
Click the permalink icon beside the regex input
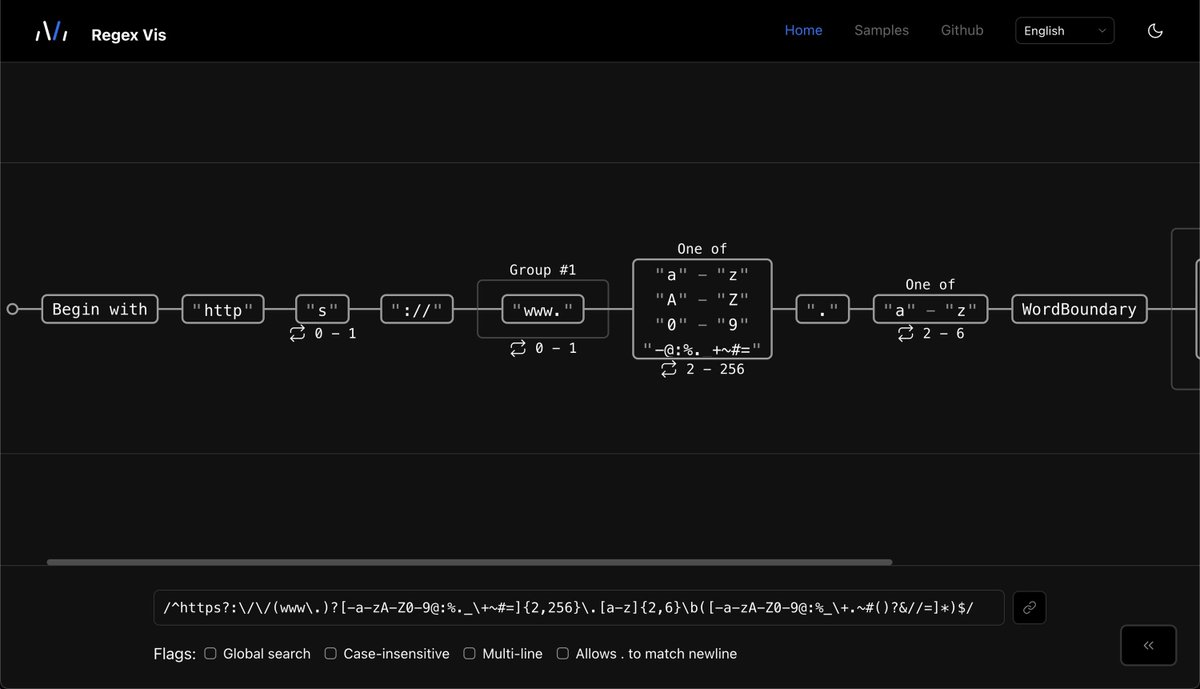1029,607
